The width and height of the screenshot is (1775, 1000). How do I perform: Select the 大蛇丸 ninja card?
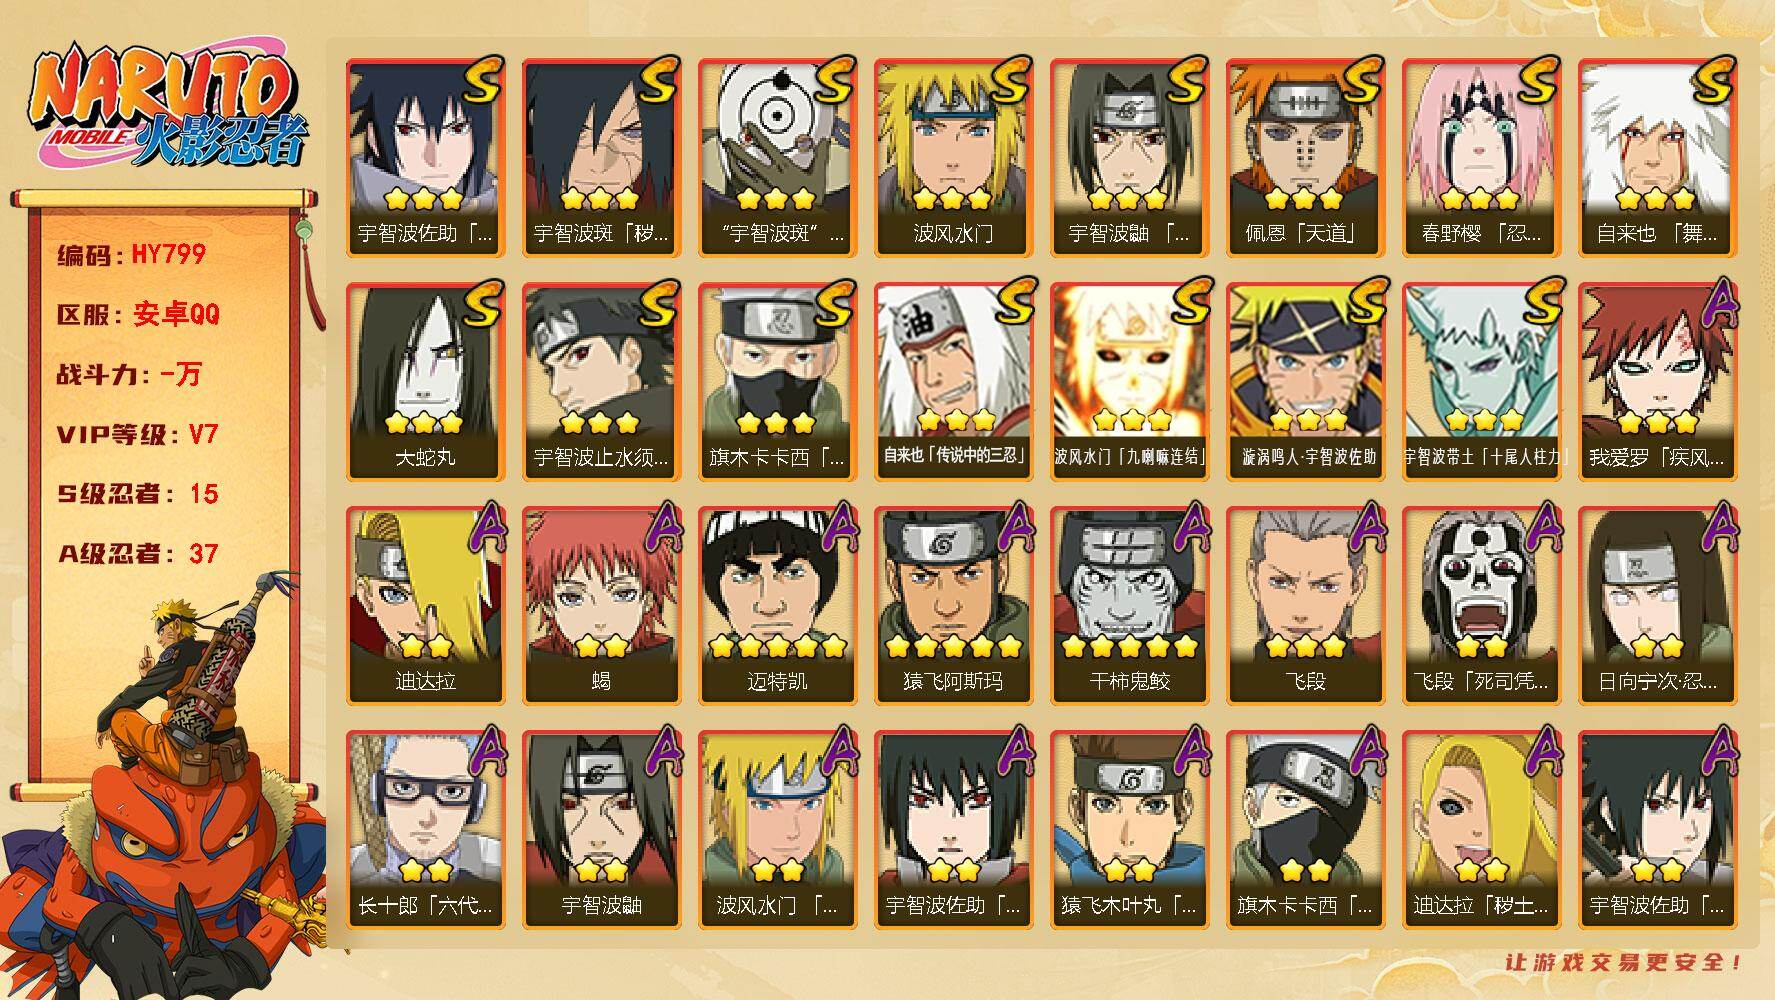tap(425, 381)
